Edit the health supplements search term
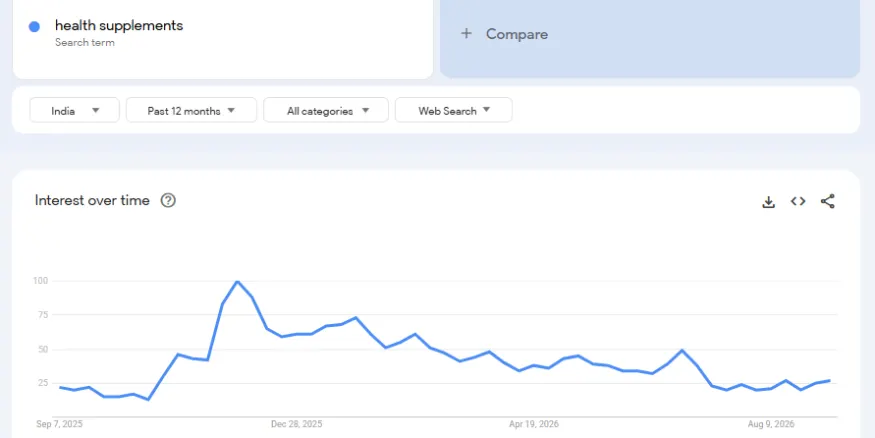Viewport: 875px width, 438px height. (x=119, y=26)
